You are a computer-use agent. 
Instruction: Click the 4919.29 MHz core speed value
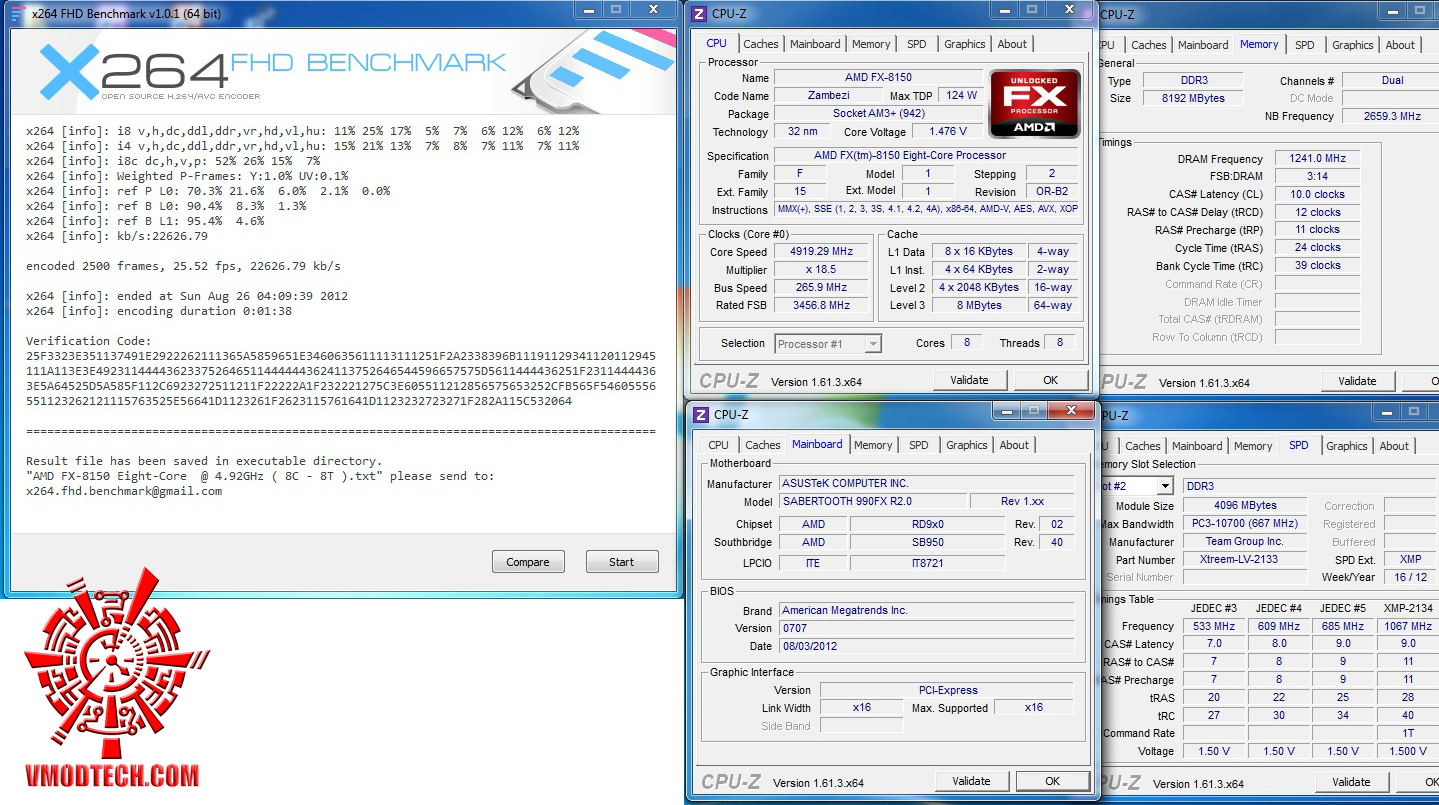pyautogui.click(x=821, y=252)
